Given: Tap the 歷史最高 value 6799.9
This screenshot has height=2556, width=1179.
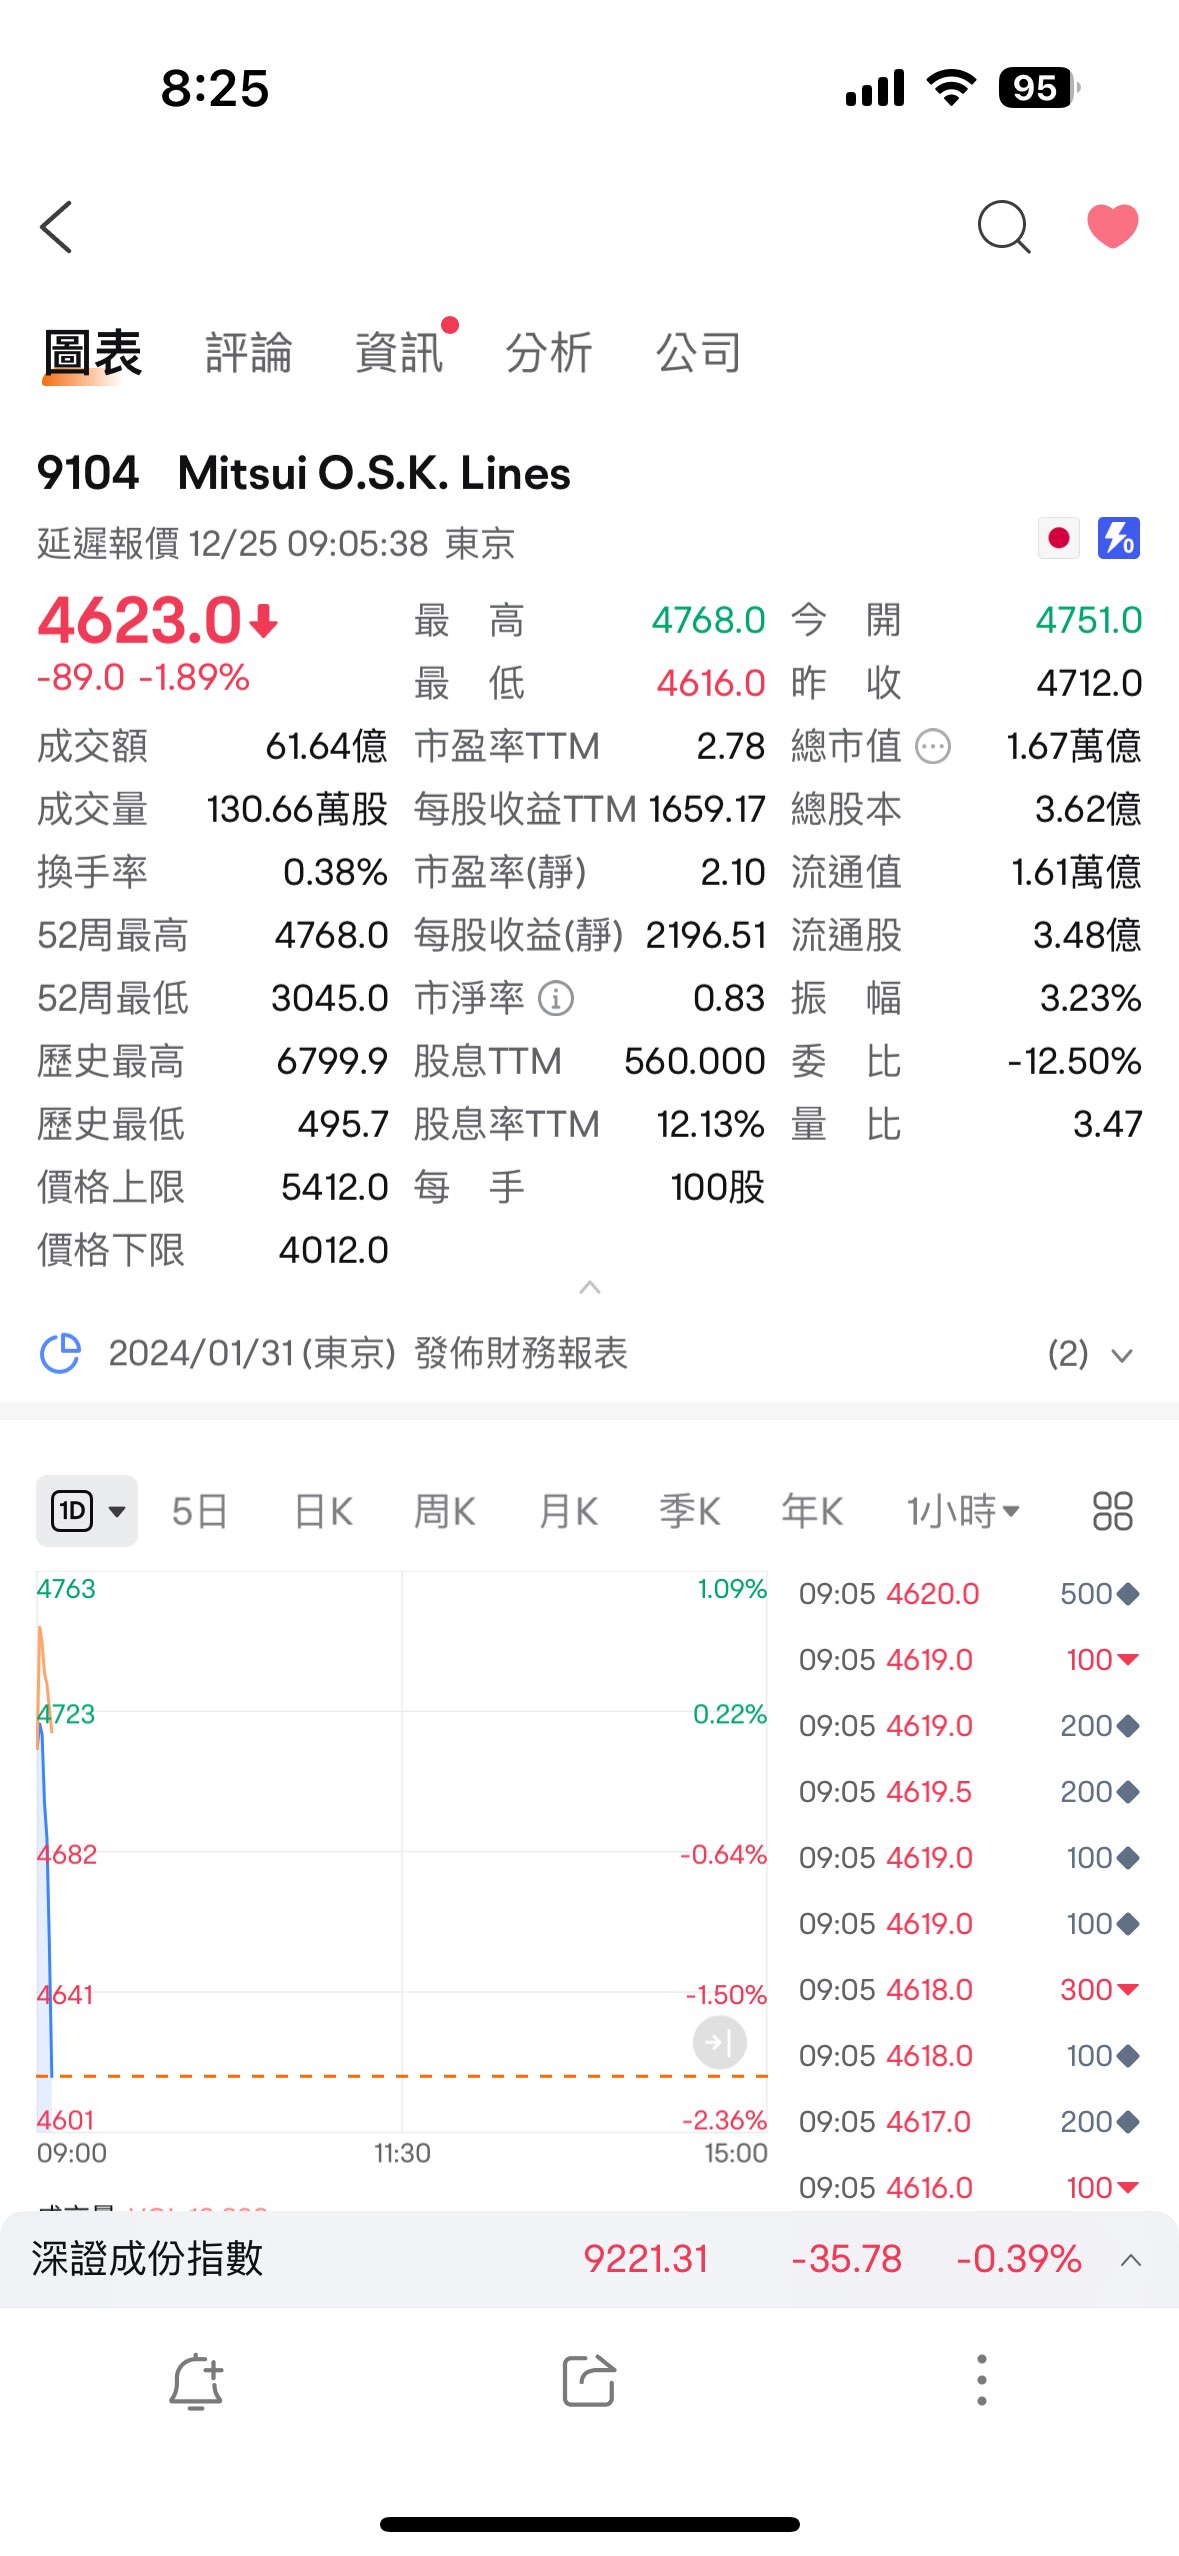Looking at the screenshot, I should pyautogui.click(x=332, y=1062).
